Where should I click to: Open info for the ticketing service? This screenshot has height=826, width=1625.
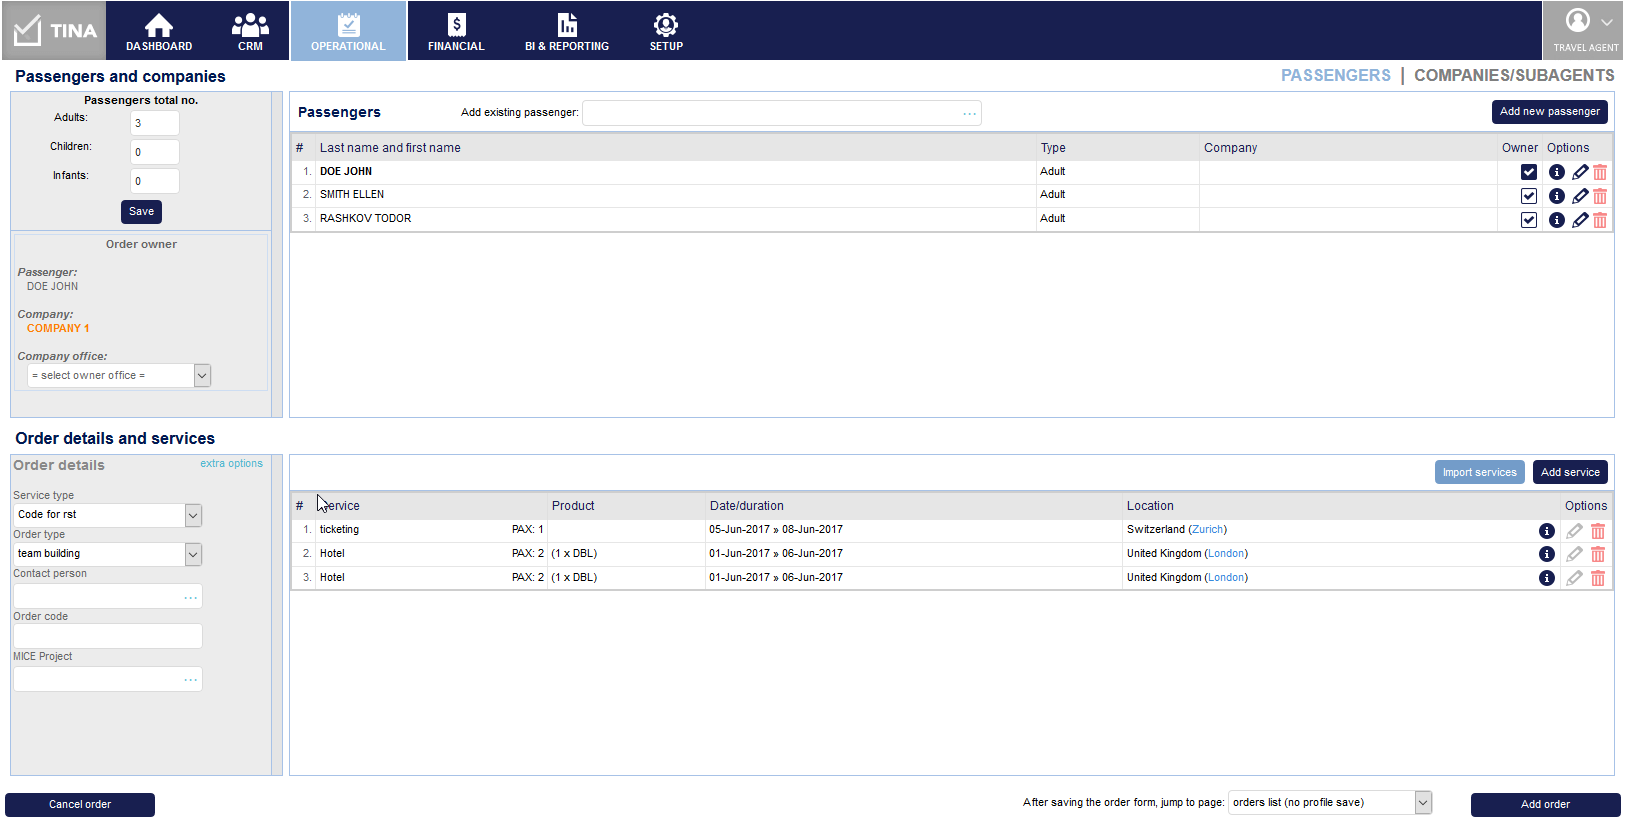pyautogui.click(x=1547, y=531)
